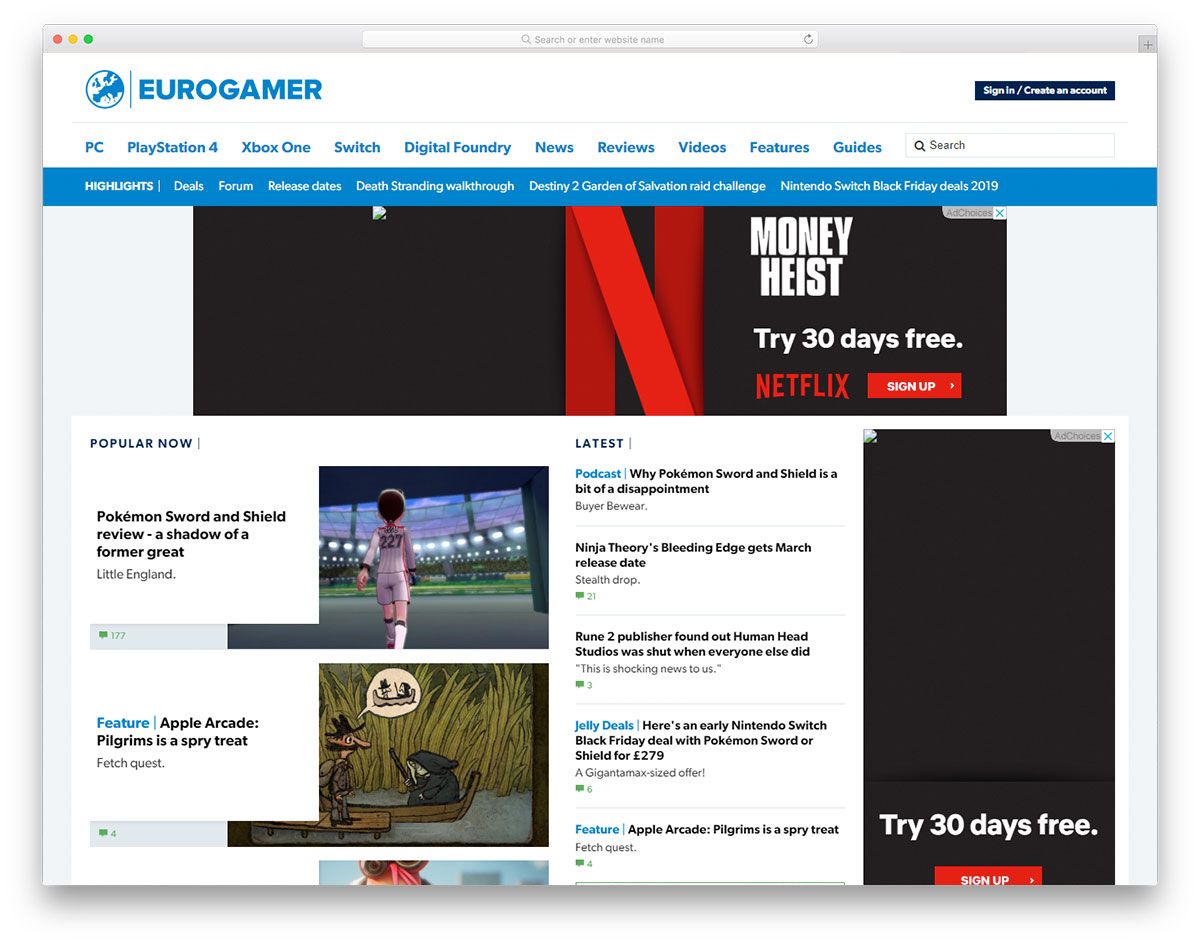Go to the News section

click(x=554, y=147)
